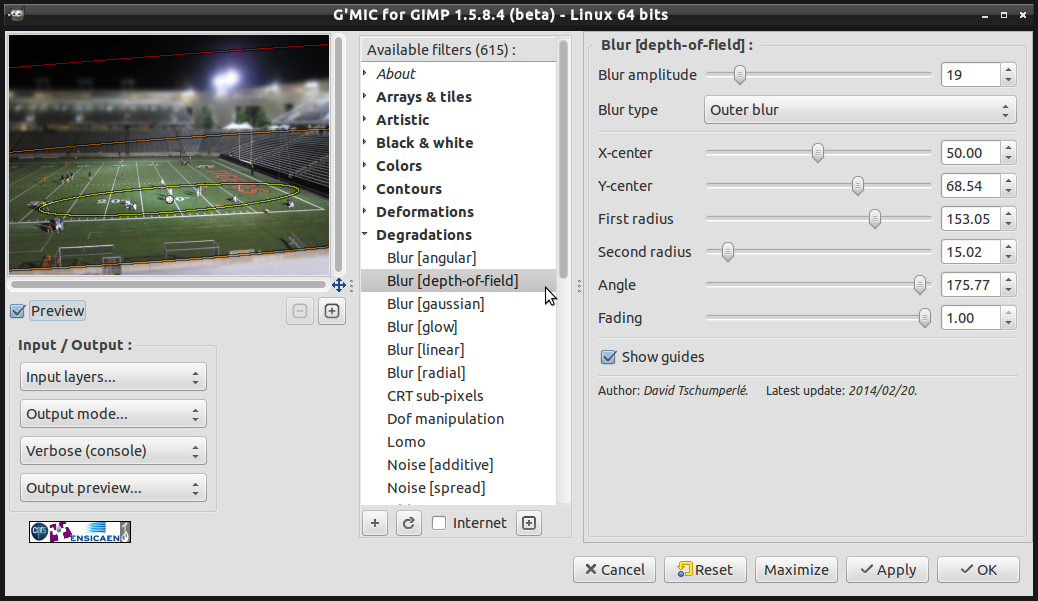Screen dimensions: 1038x601
Task: Click the Maximize button
Action: point(796,570)
